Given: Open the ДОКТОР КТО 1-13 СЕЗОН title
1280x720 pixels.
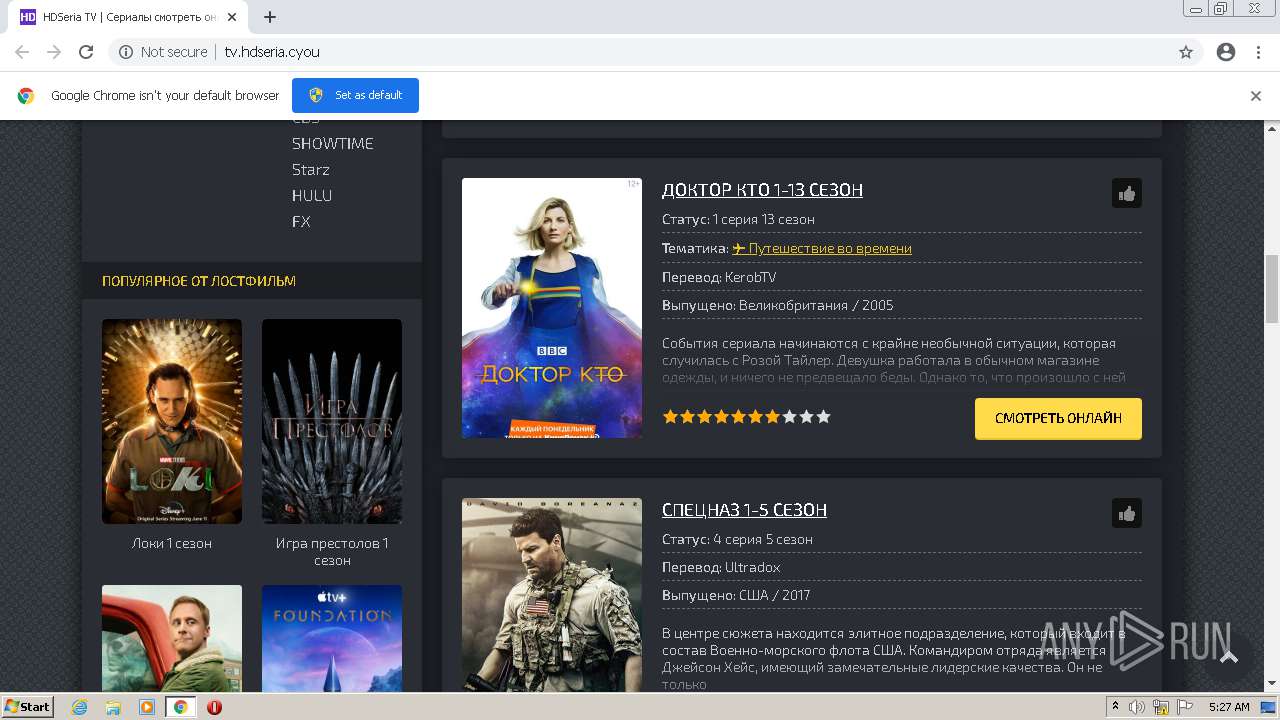Looking at the screenshot, I should point(762,190).
